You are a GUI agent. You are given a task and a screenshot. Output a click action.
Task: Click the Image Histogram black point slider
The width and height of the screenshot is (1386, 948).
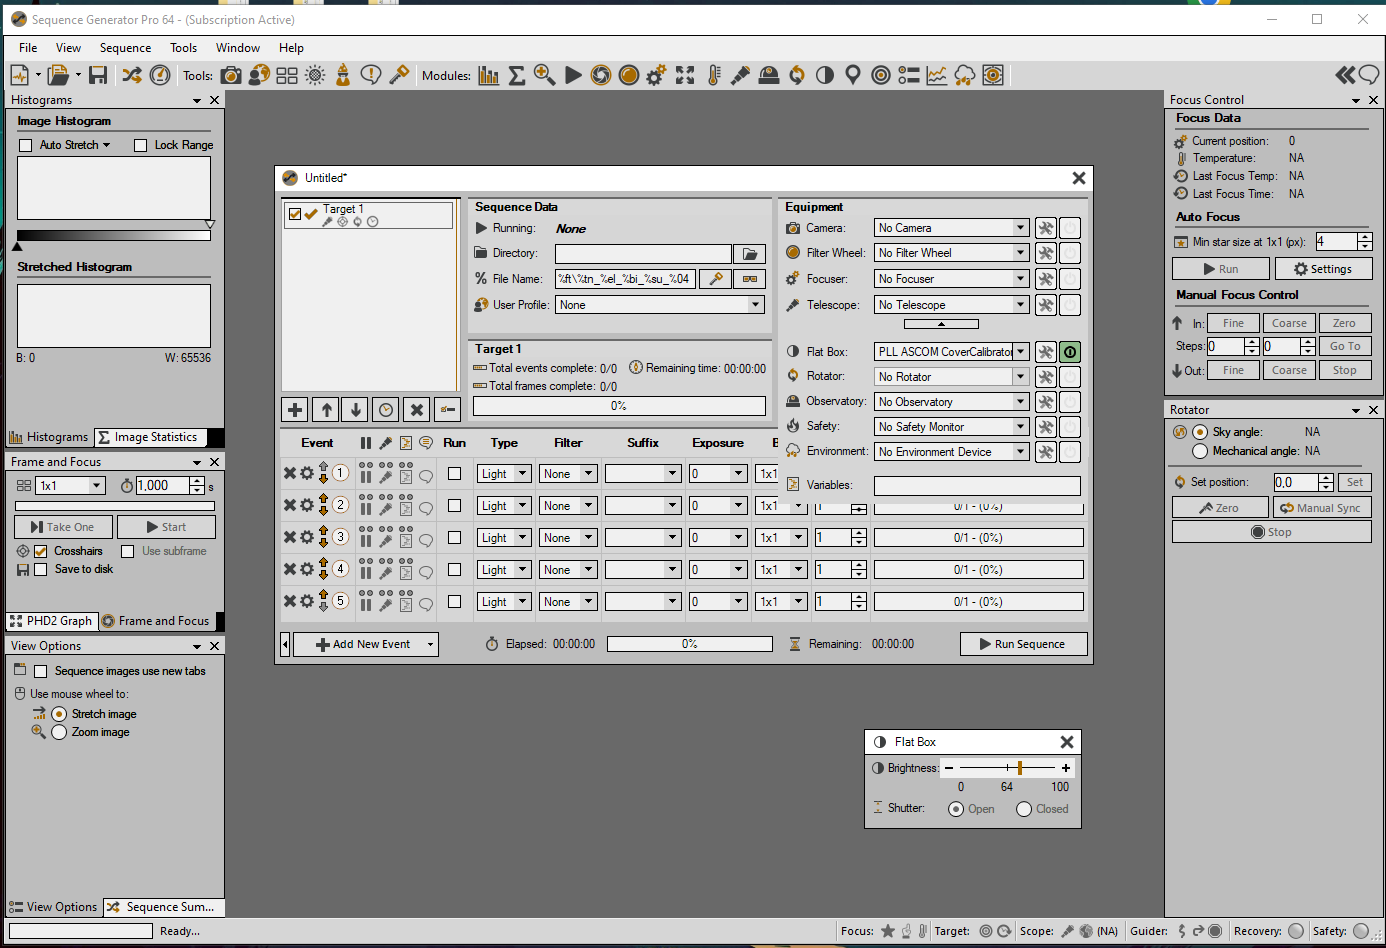(17, 246)
